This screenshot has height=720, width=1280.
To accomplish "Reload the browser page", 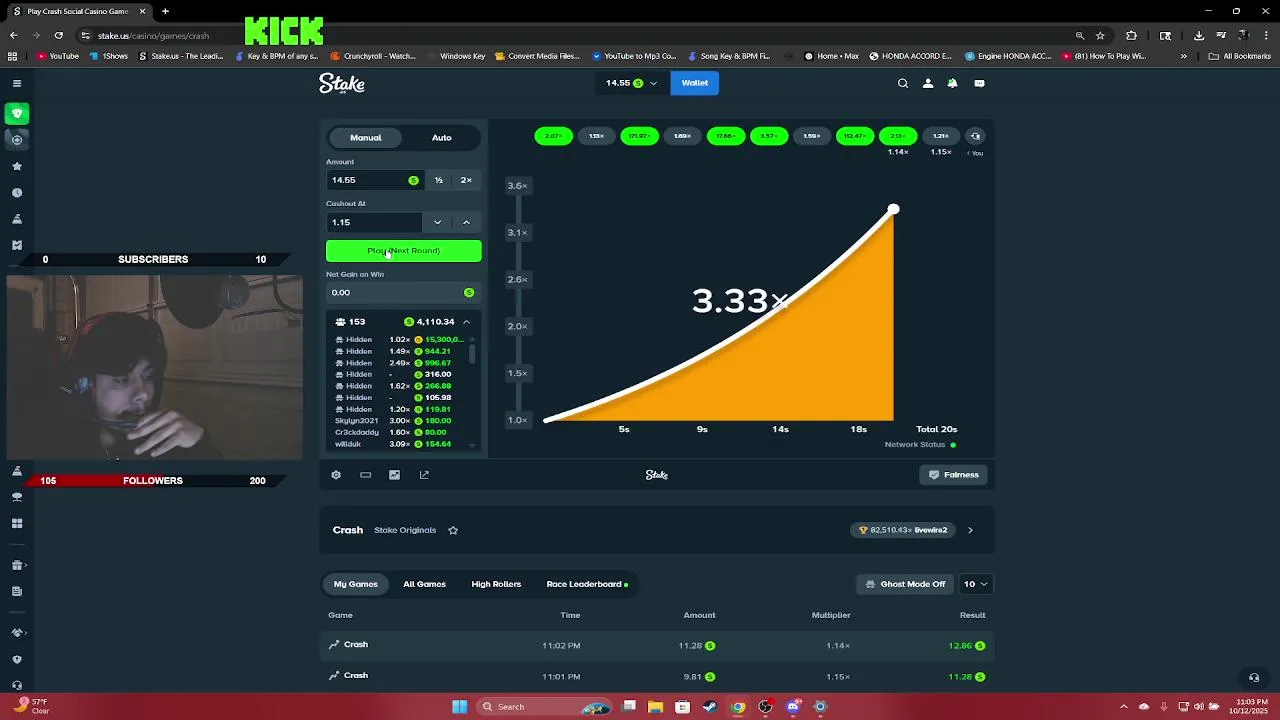I will point(58,35).
